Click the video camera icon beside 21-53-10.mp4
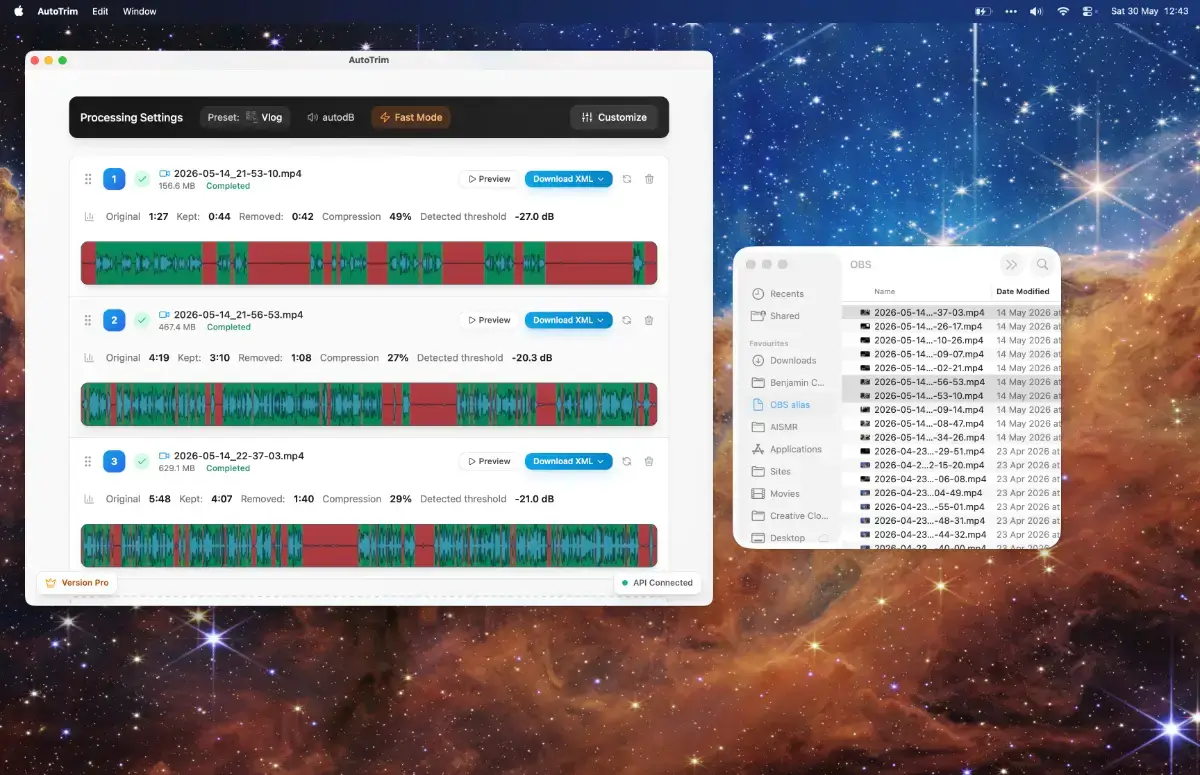1200x775 pixels. point(165,173)
